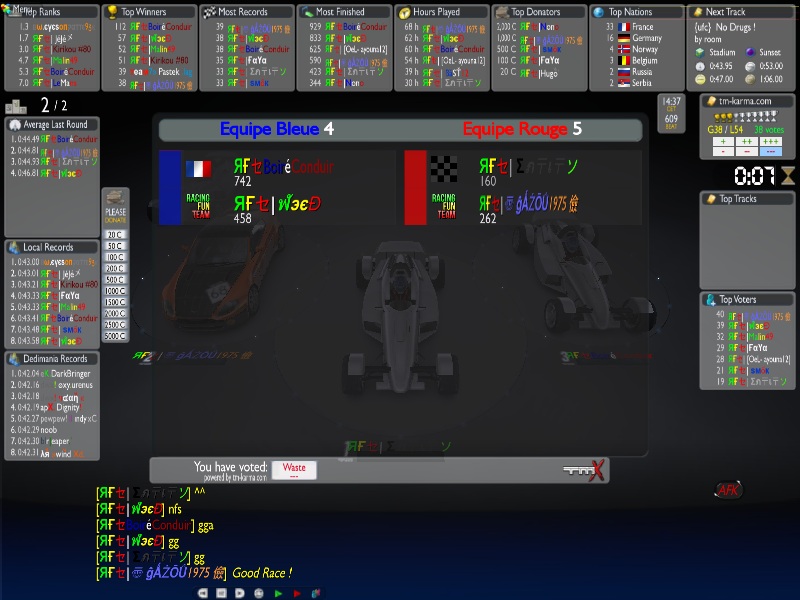Vote single minus on tm-karma
The height and width of the screenshot is (600, 800).
click(723, 152)
